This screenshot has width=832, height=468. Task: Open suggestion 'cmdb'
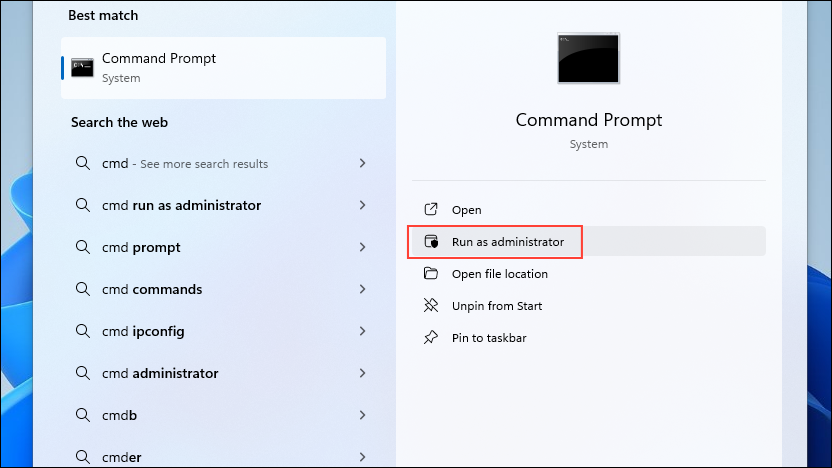[x=223, y=415]
